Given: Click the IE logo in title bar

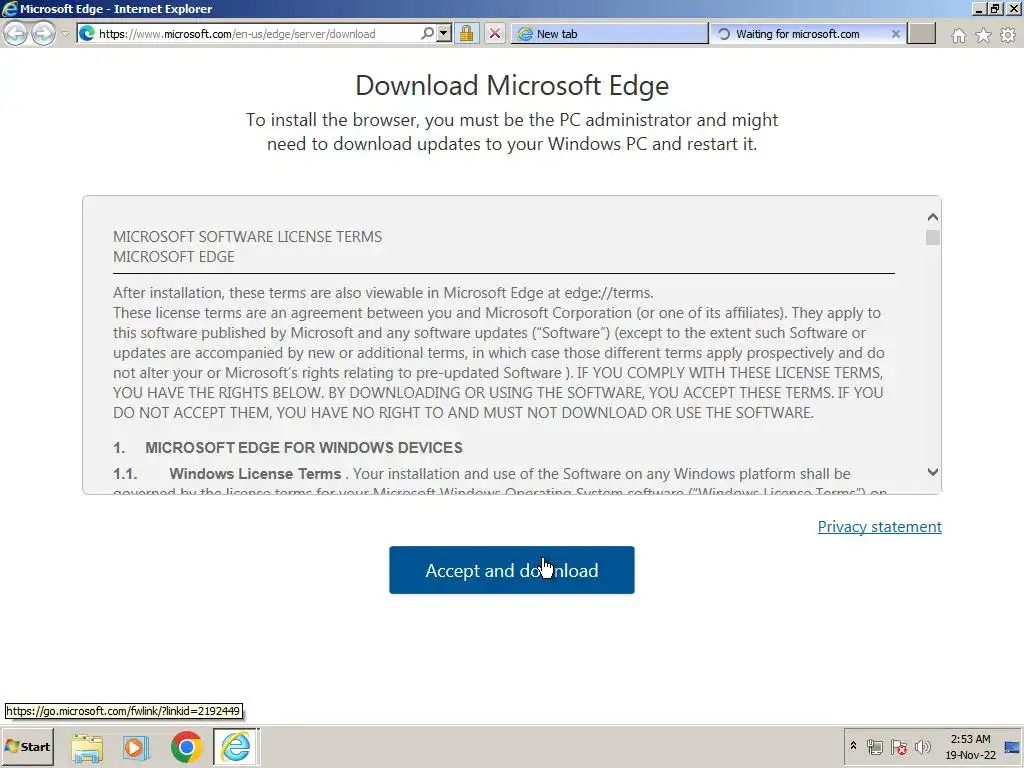Looking at the screenshot, I should (10, 8).
